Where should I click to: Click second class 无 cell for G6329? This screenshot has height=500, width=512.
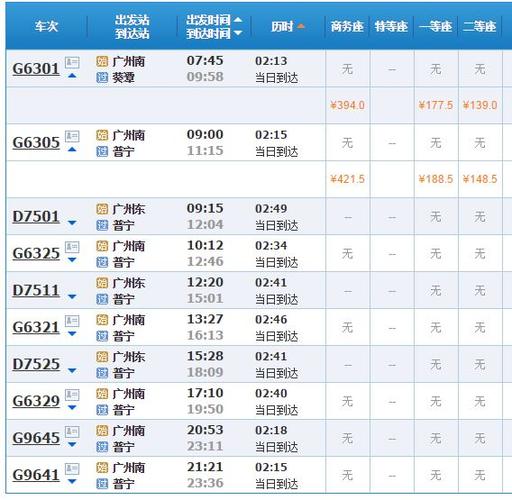click(x=480, y=401)
